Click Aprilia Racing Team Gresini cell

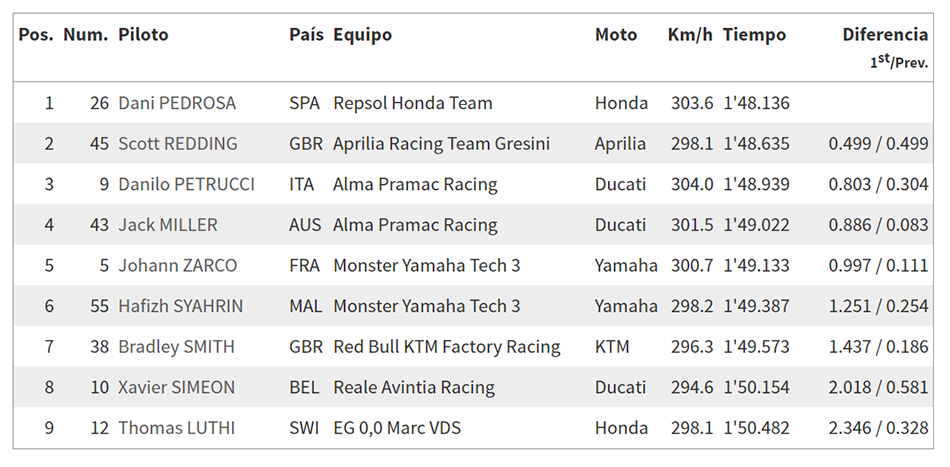tap(442, 144)
